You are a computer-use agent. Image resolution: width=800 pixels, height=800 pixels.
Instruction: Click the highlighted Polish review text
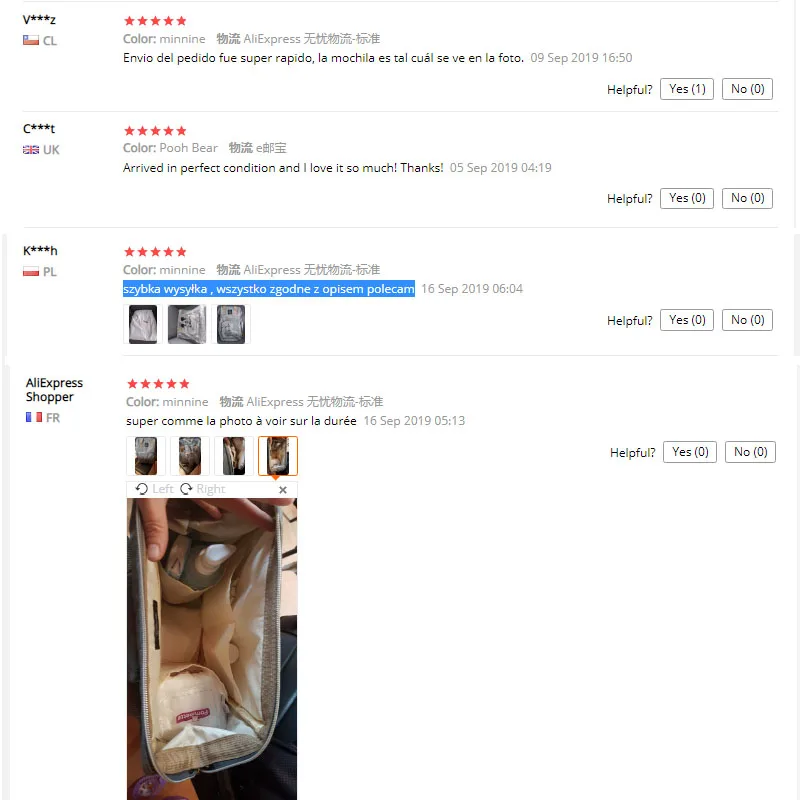269,289
